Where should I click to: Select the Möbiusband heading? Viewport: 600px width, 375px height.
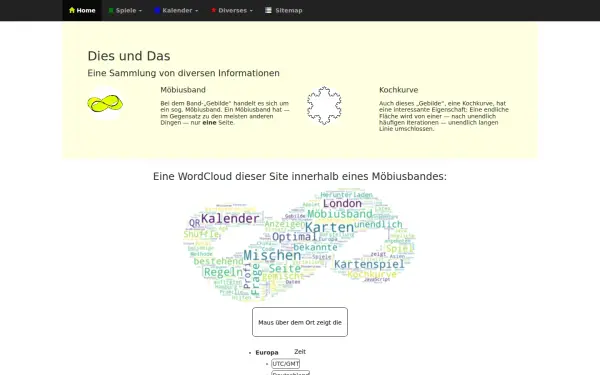(x=183, y=90)
